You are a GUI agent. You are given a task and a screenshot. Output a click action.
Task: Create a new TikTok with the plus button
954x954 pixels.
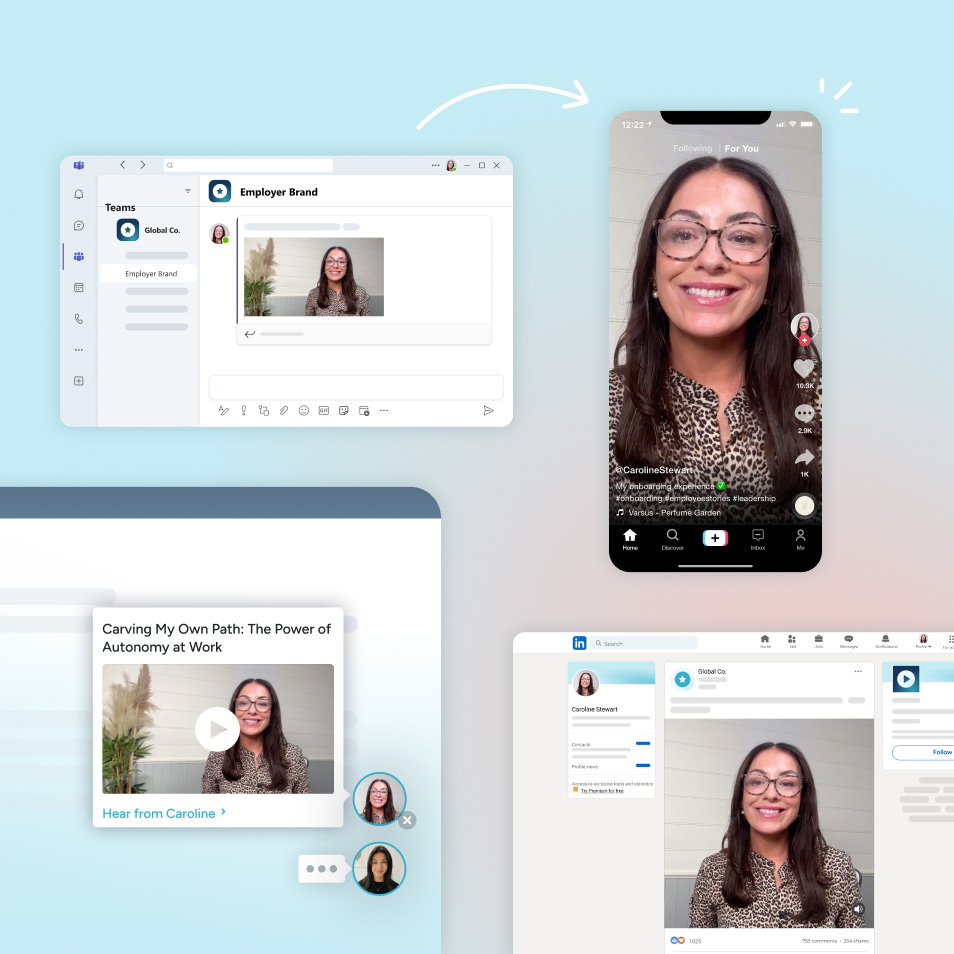(715, 537)
